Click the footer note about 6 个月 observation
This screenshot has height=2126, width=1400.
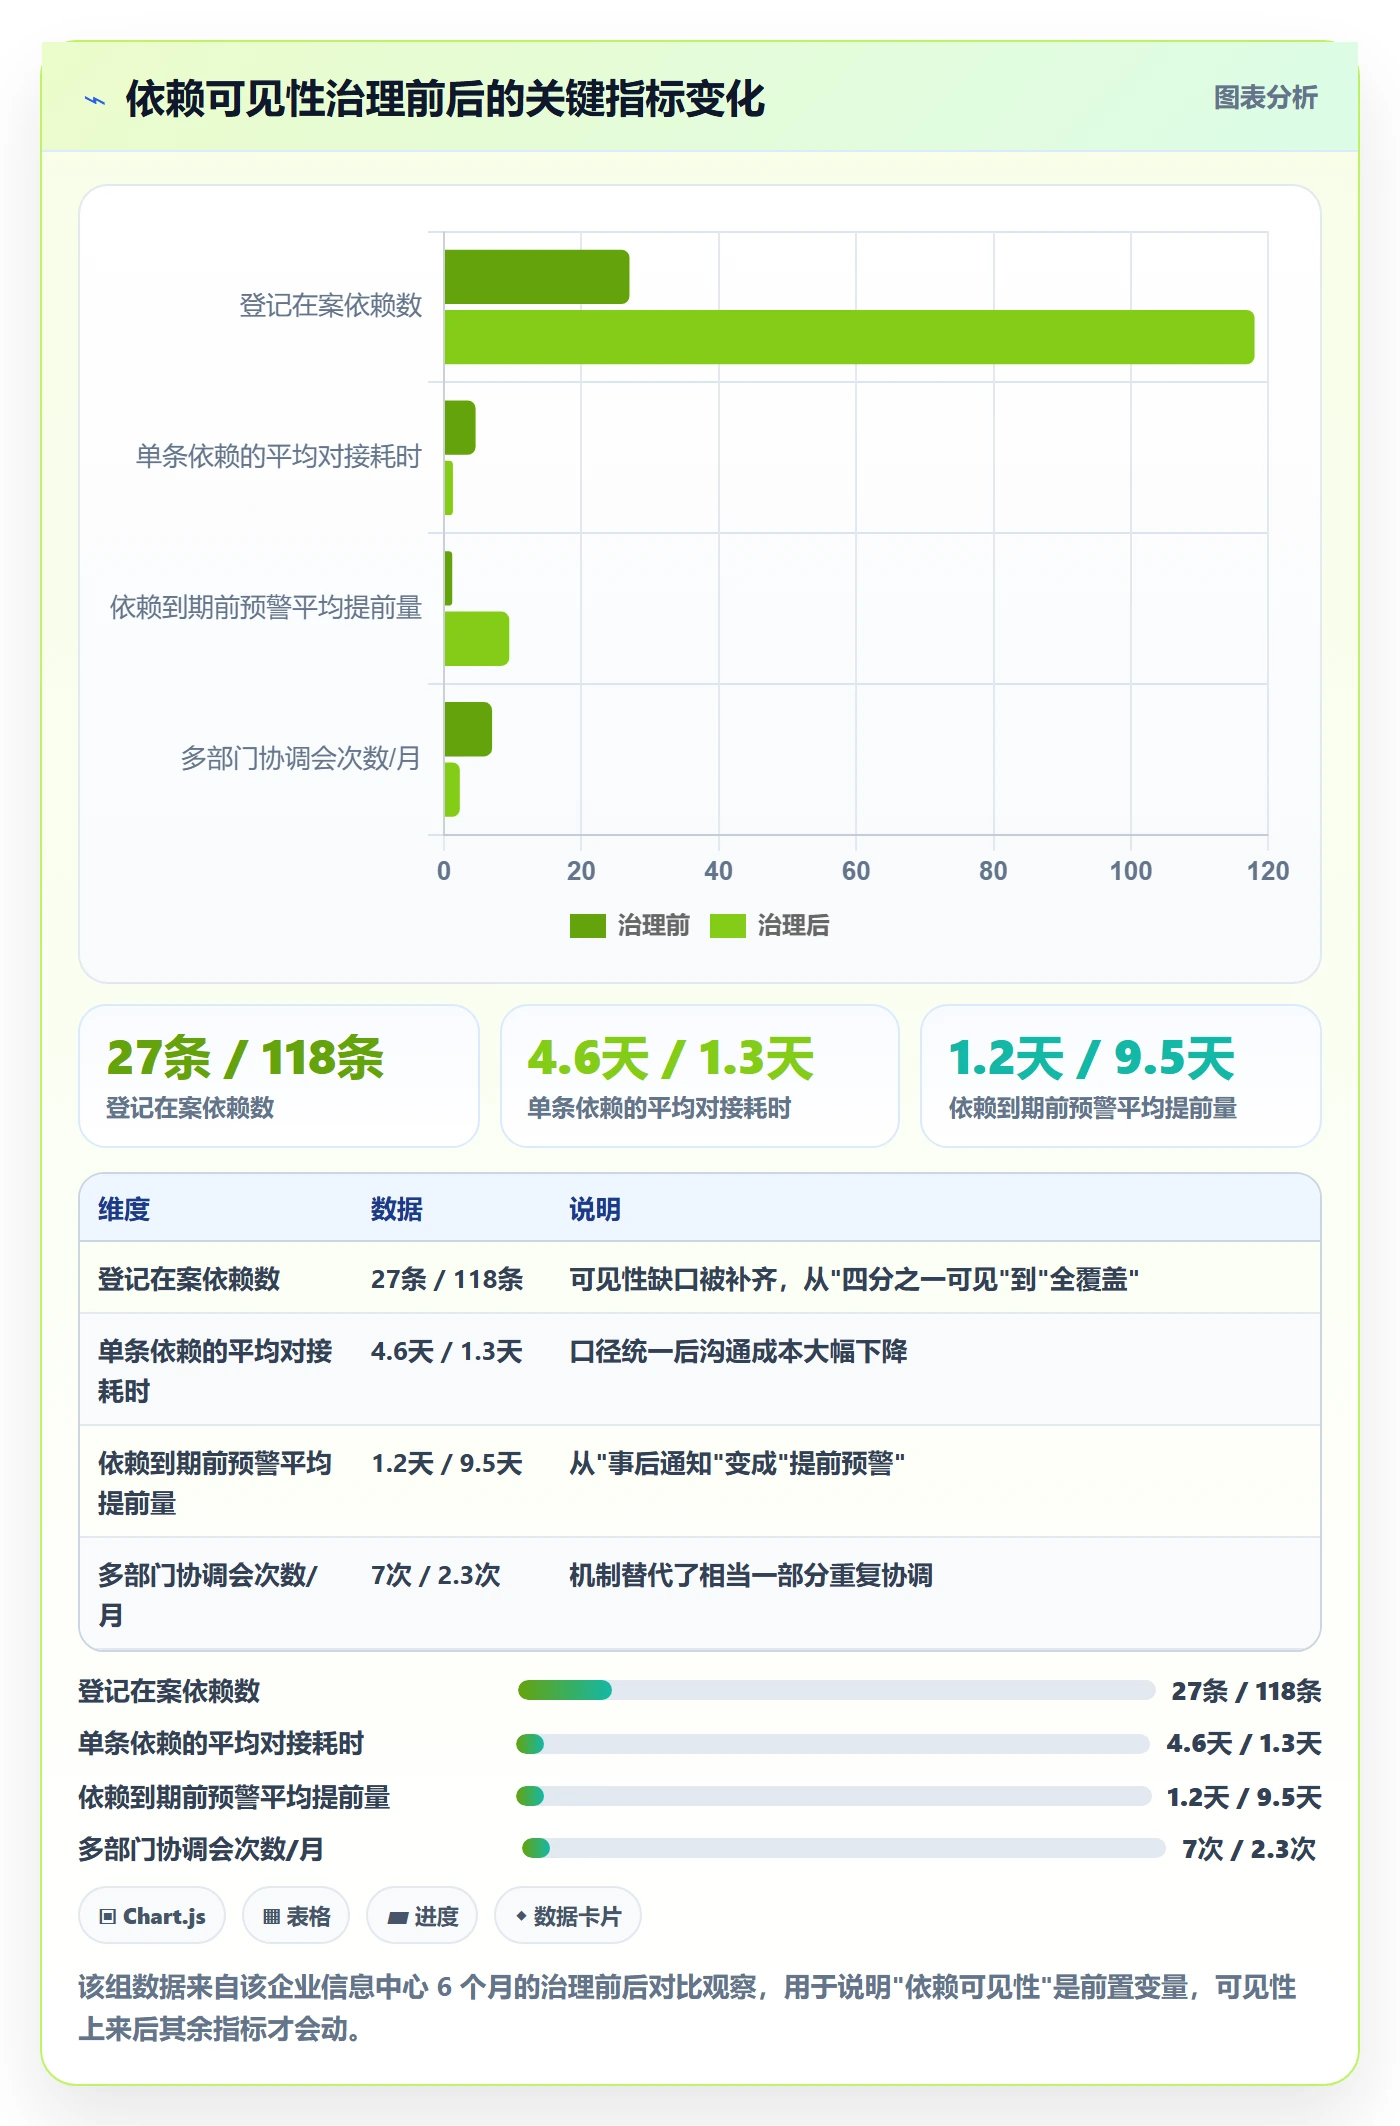[688, 2008]
